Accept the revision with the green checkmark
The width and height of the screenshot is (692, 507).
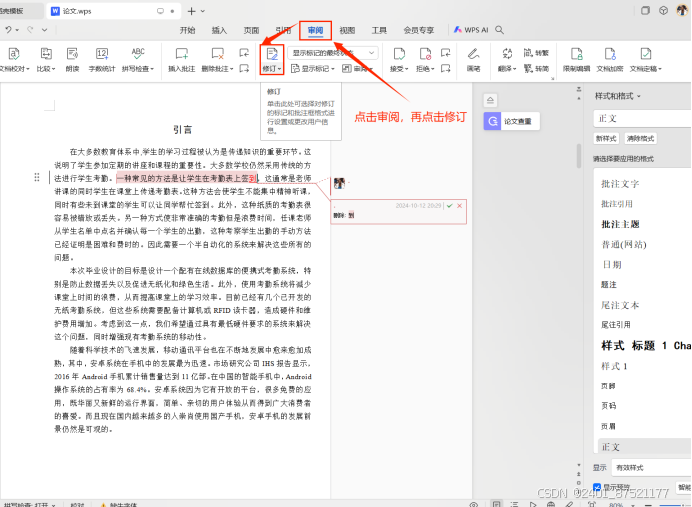pyautogui.click(x=449, y=206)
